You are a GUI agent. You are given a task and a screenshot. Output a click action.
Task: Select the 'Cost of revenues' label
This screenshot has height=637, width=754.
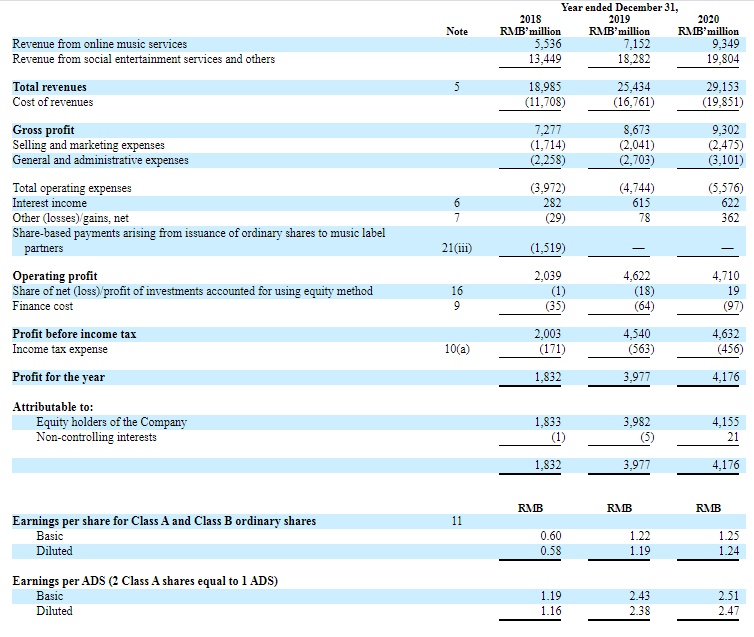point(53,102)
